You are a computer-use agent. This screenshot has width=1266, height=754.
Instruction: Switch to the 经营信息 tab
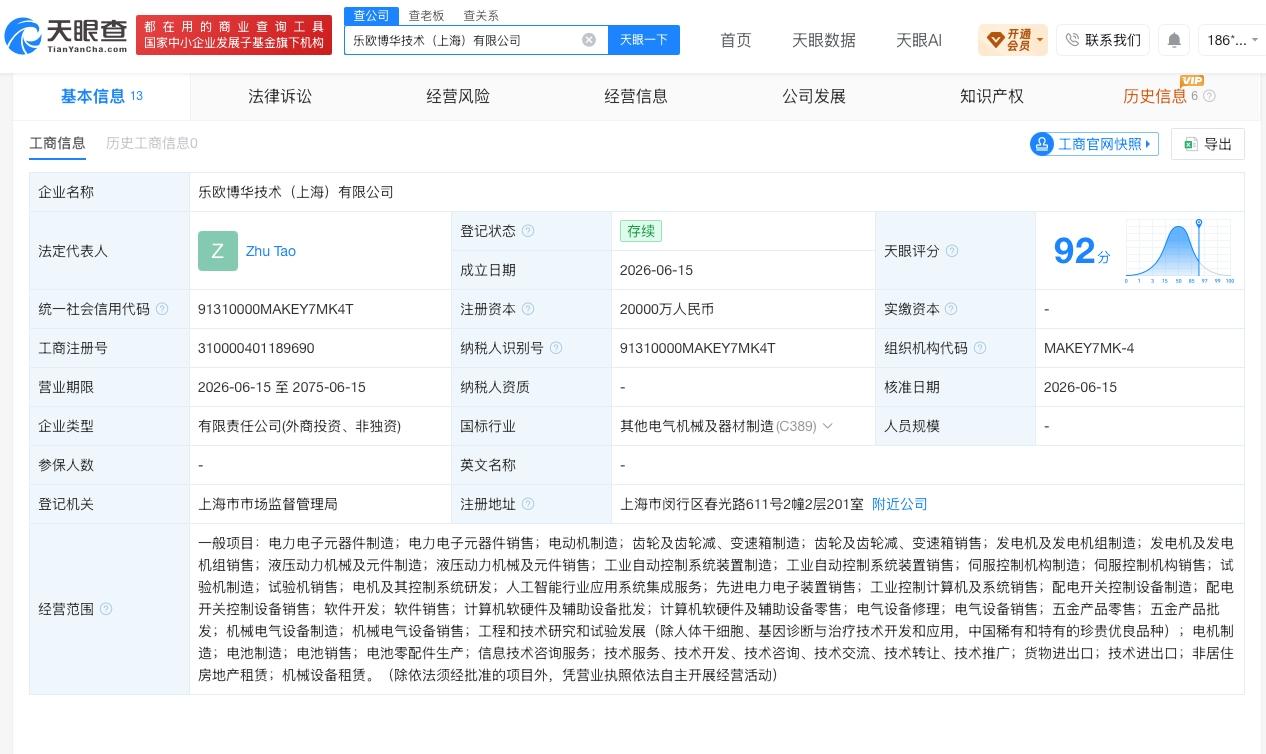[636, 96]
